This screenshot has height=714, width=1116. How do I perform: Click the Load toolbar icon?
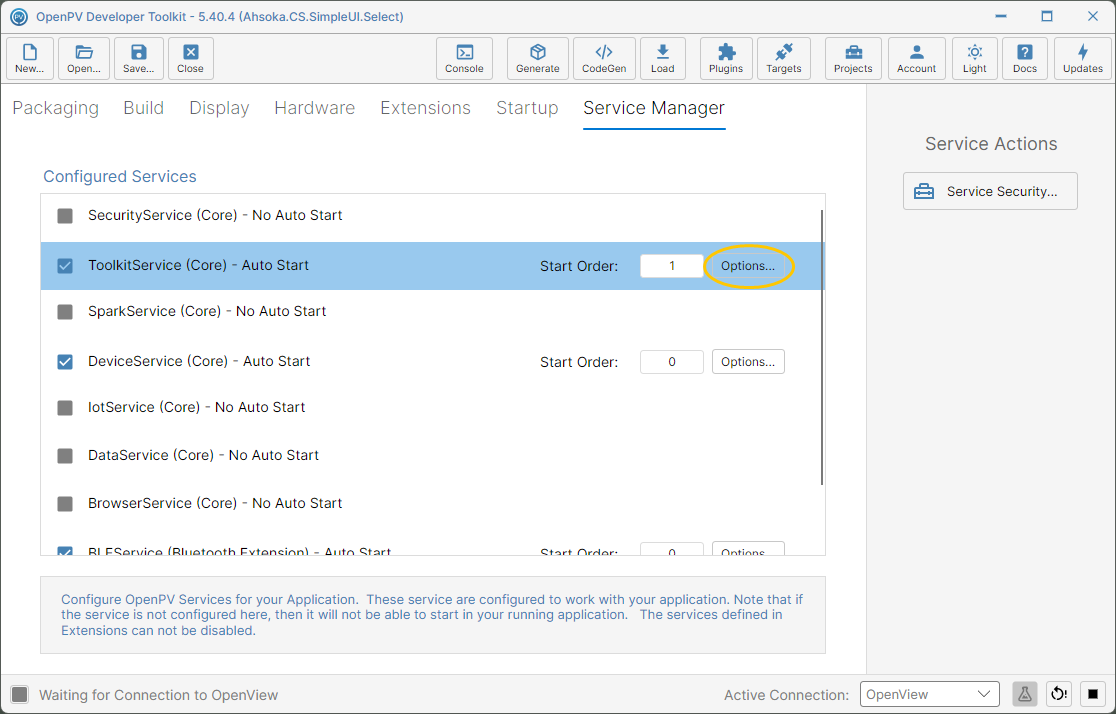click(663, 58)
